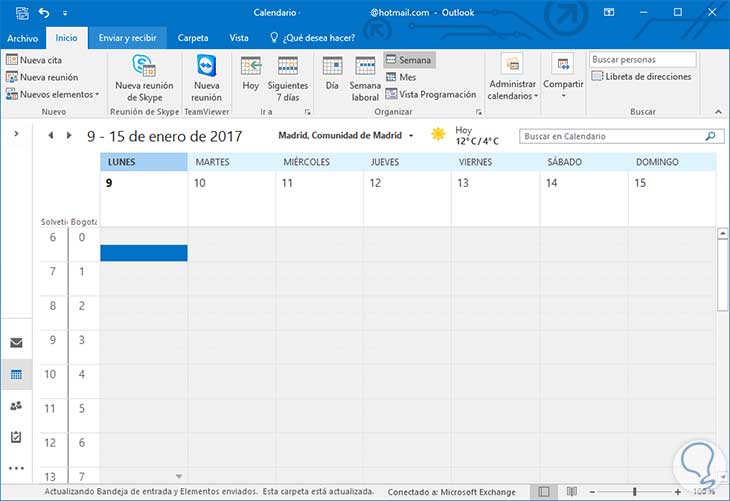Open the Organizar dialog launcher

click(x=479, y=112)
